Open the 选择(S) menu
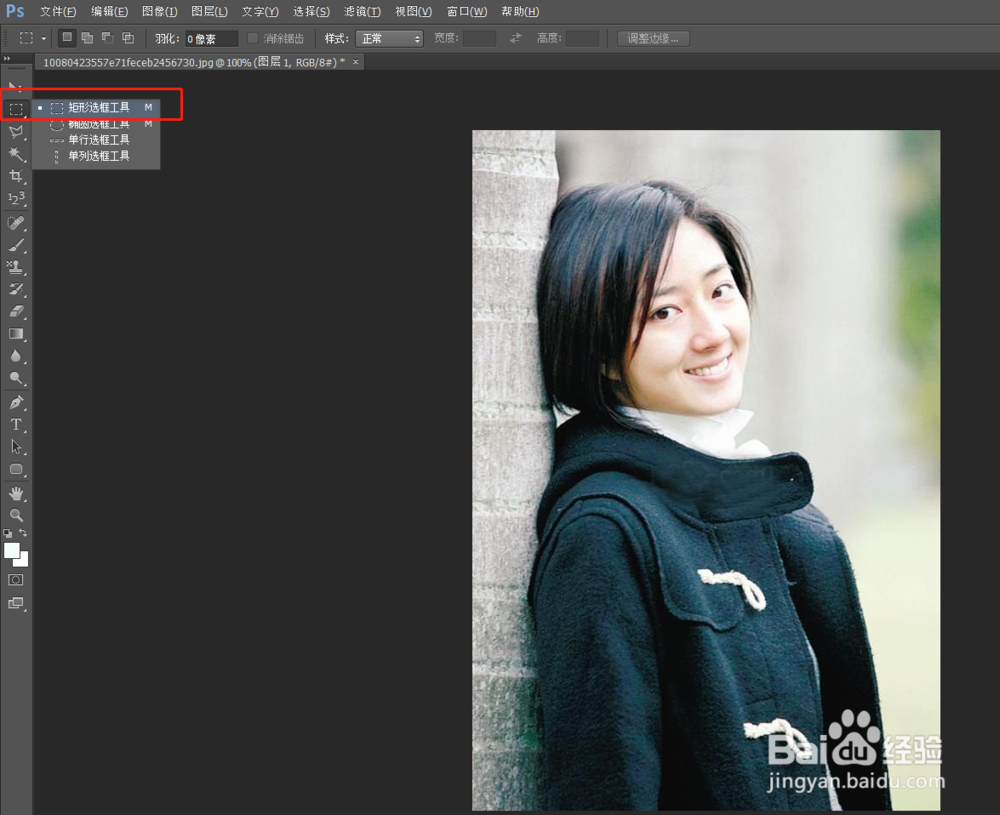This screenshot has height=815, width=1000. point(311,11)
